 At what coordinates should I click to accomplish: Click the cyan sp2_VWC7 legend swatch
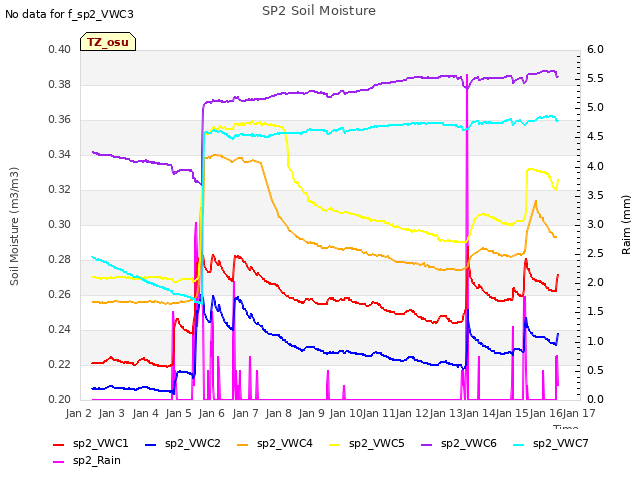point(519,444)
